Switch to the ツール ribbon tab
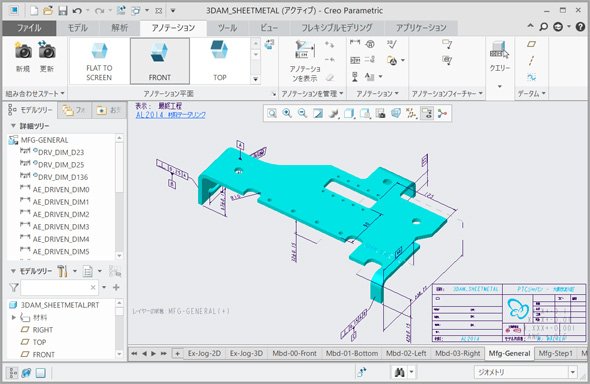This screenshot has width=590, height=384. [228, 28]
